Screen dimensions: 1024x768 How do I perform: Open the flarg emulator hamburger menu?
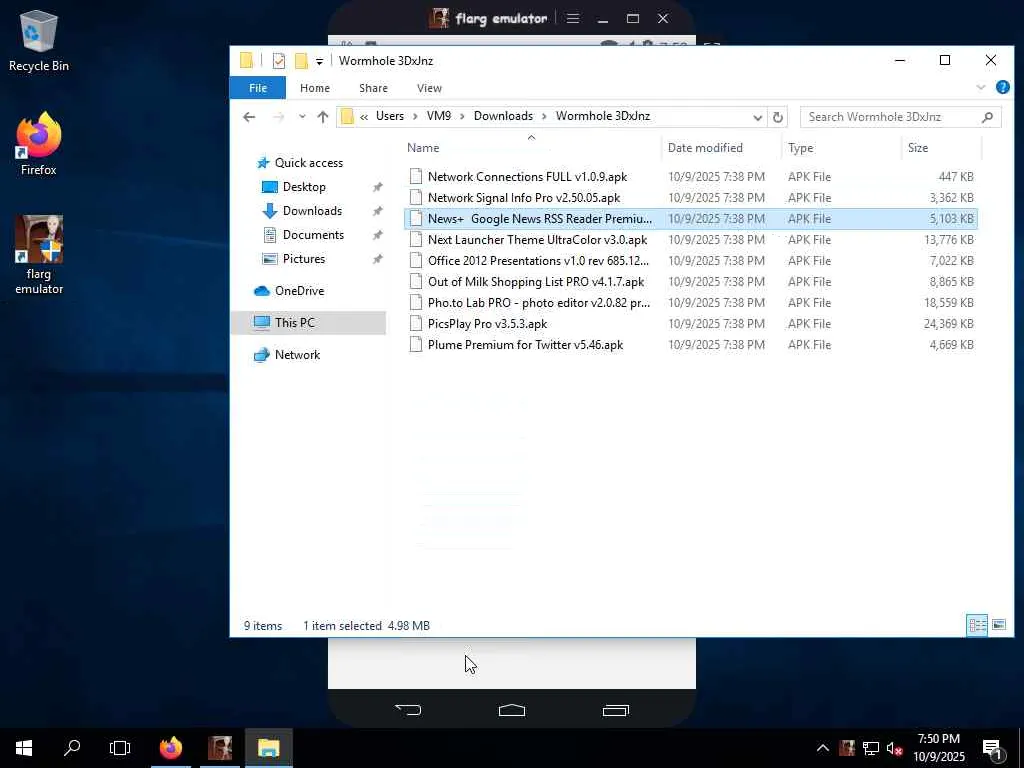tap(573, 18)
